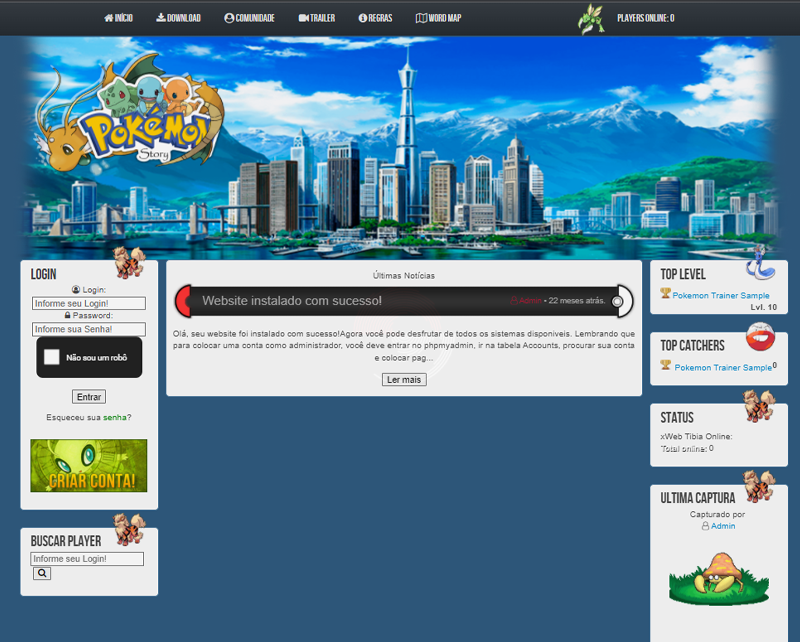Click the trophy icon in Top Level
The height and width of the screenshot is (642, 800).
point(665,293)
